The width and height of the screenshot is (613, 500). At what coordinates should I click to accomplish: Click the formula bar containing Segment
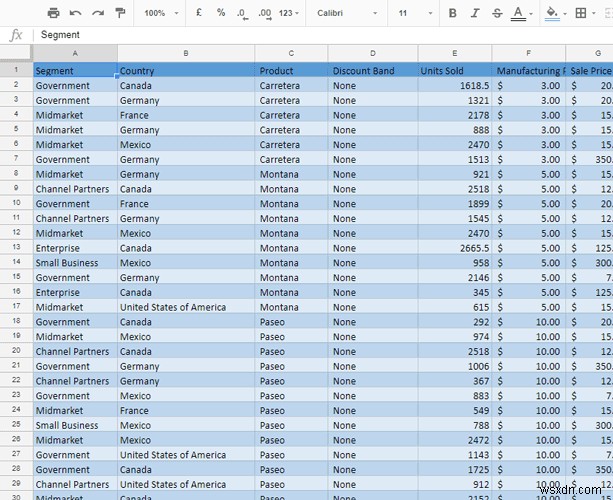[x=324, y=35]
